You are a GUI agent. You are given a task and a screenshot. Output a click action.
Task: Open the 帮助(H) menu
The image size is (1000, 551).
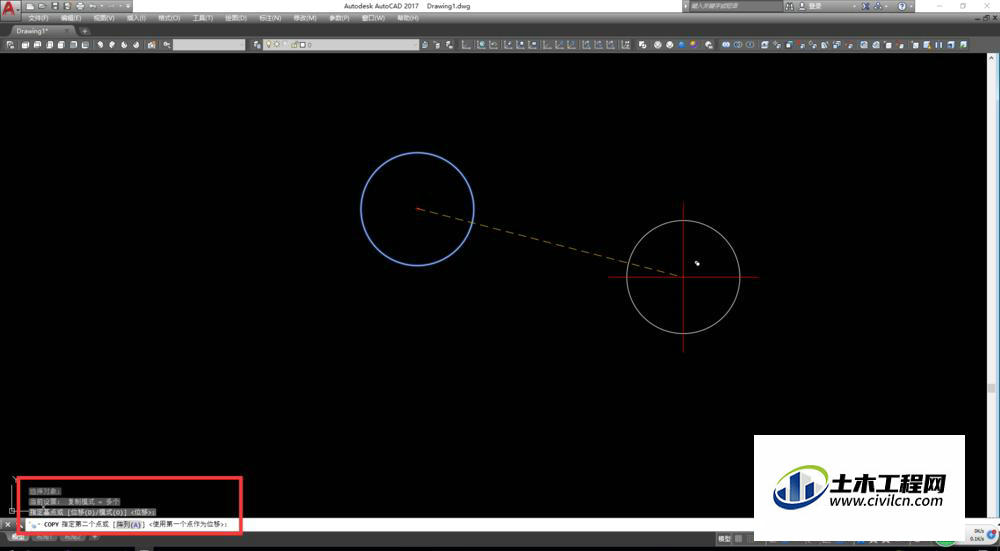coord(408,18)
